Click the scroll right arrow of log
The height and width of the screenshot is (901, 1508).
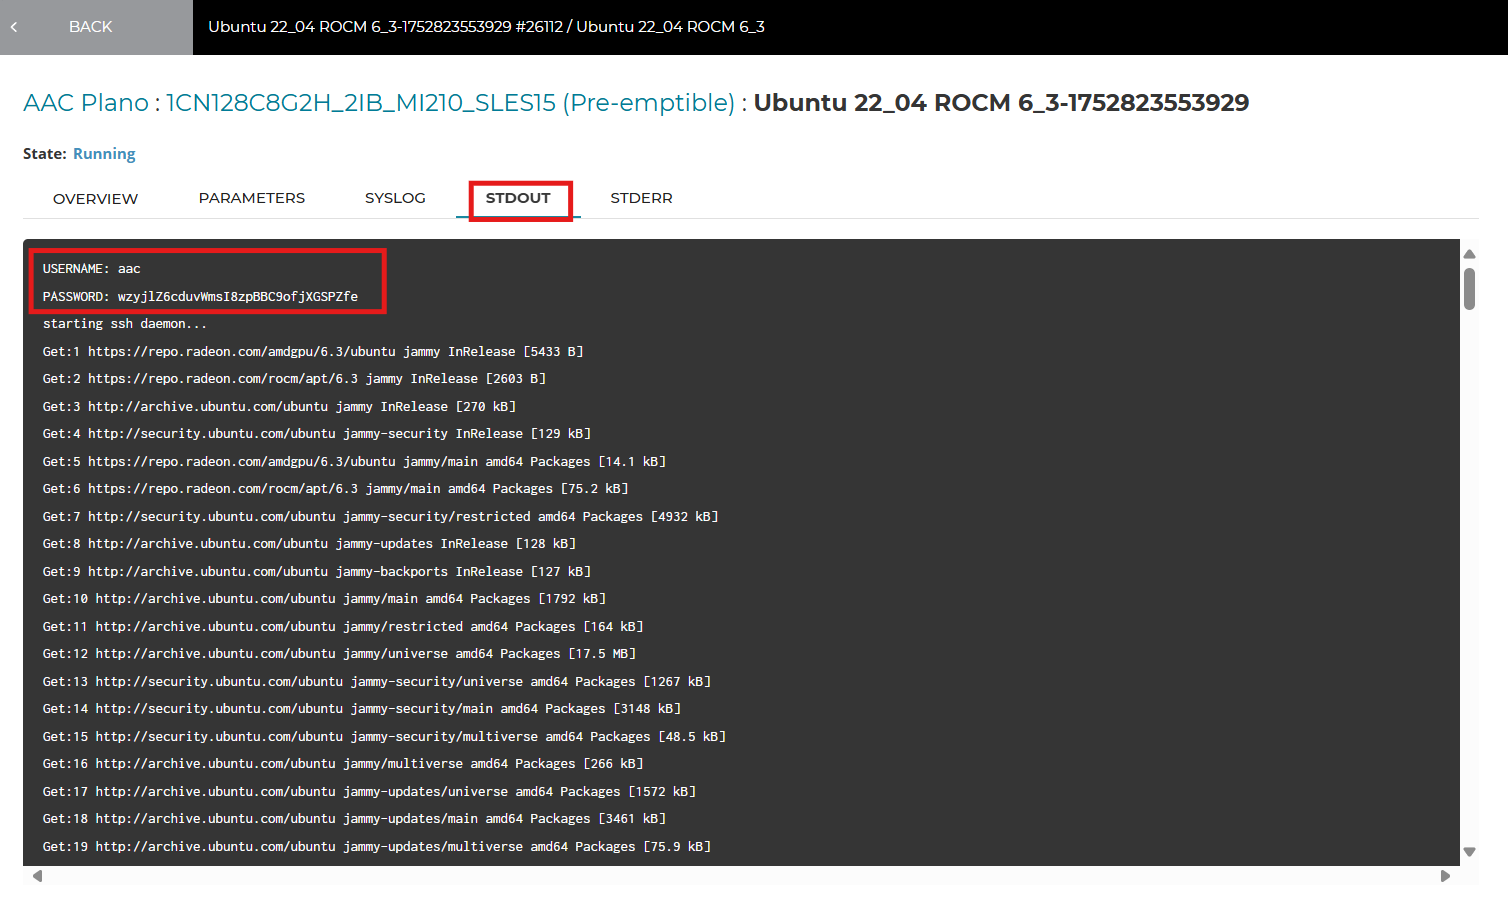[x=1445, y=876]
